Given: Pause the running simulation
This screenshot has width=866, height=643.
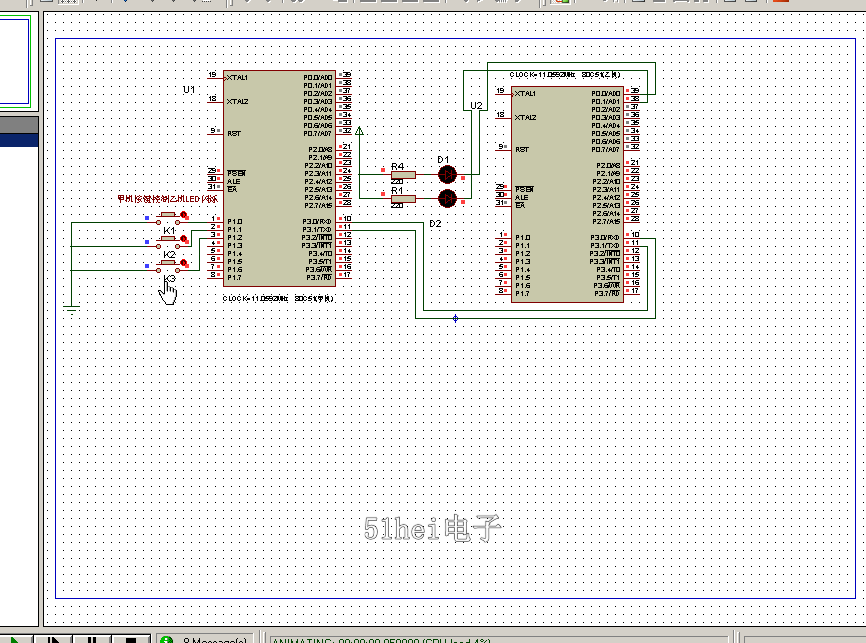Looking at the screenshot, I should pos(92,640).
